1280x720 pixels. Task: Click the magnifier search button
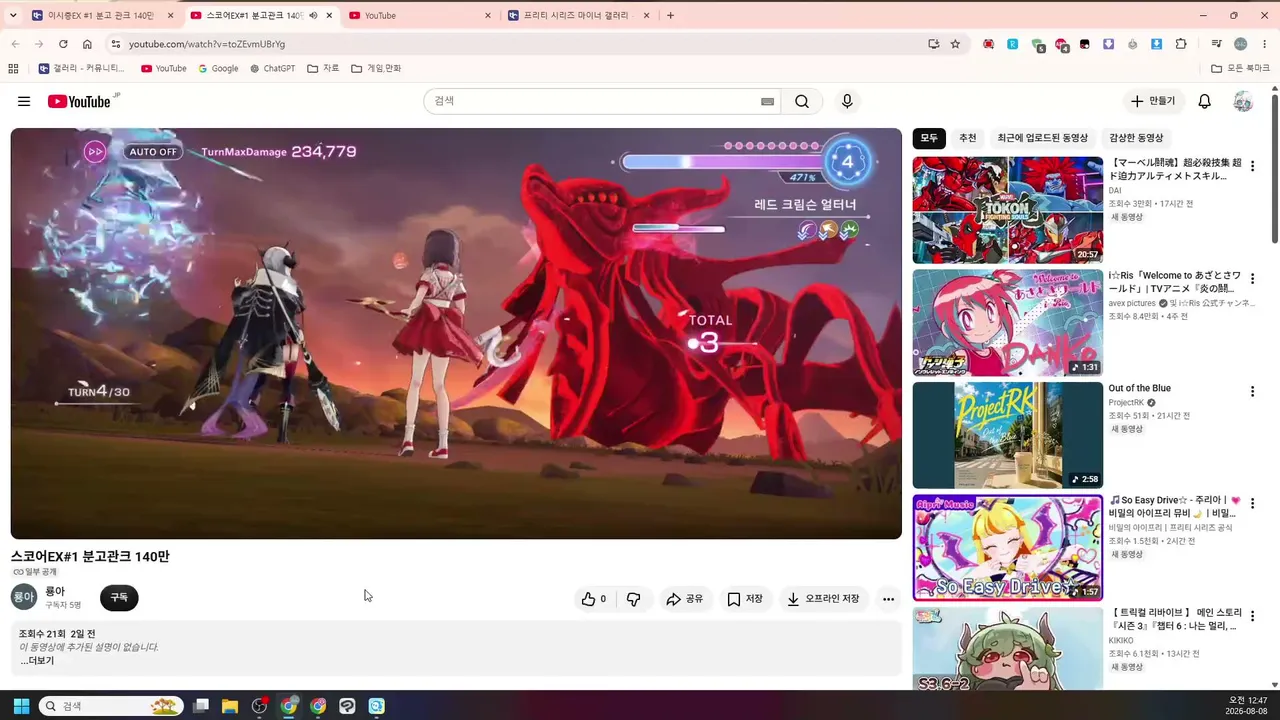[x=802, y=101]
